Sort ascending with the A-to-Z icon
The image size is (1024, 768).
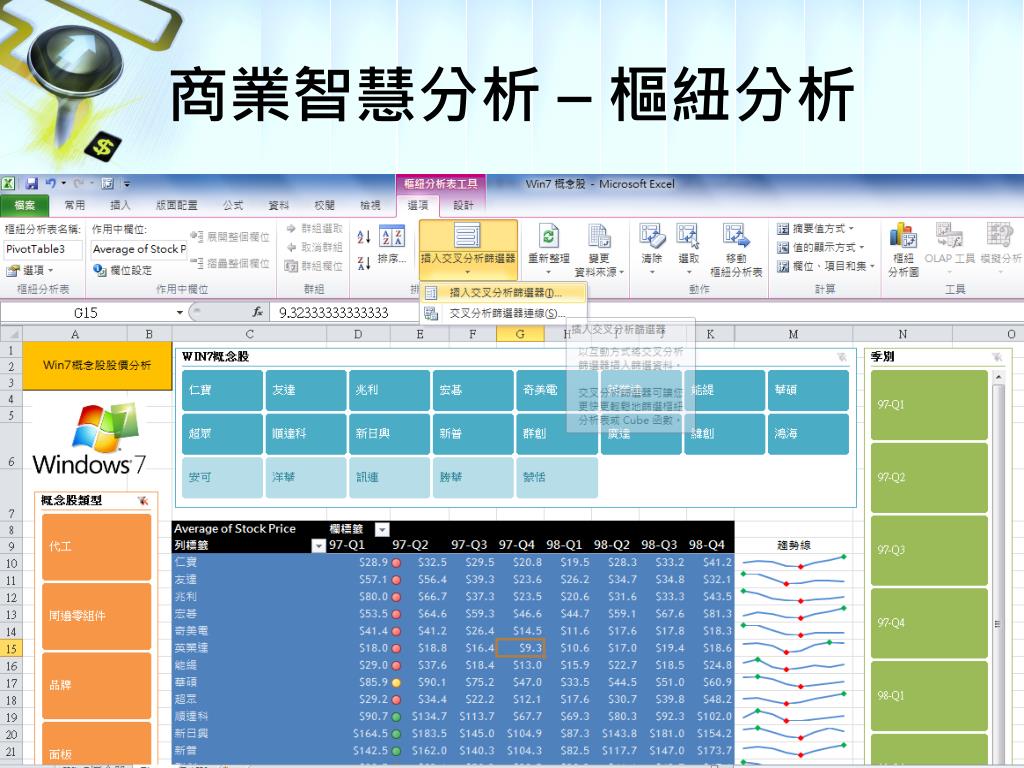(x=364, y=237)
